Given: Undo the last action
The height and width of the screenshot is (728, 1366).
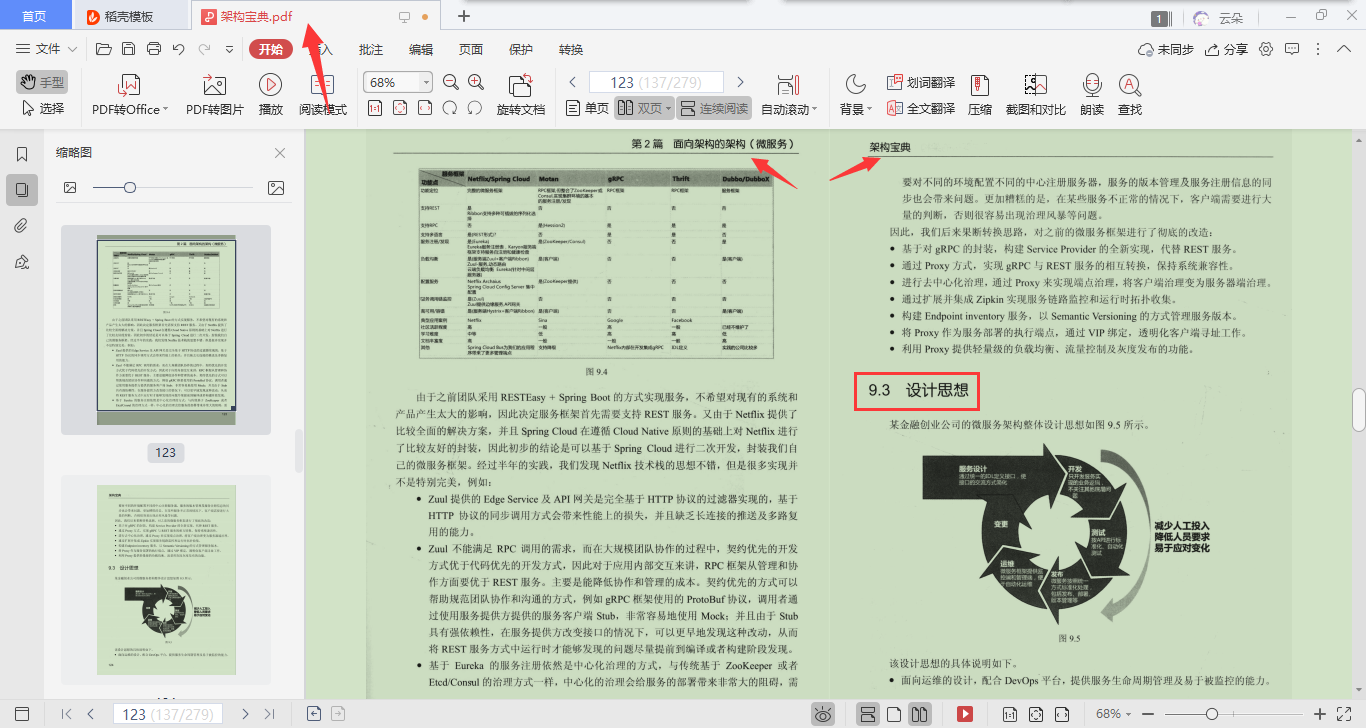Looking at the screenshot, I should coord(179,49).
